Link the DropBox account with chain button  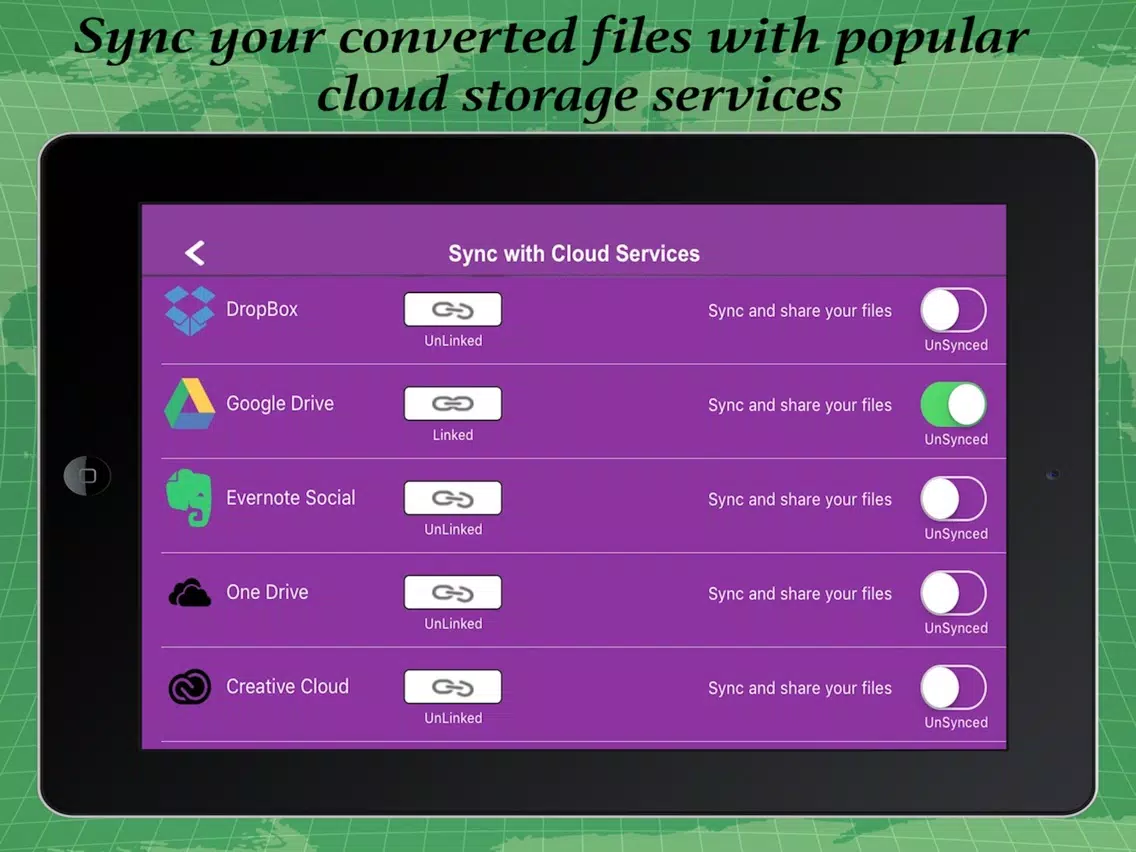453,310
